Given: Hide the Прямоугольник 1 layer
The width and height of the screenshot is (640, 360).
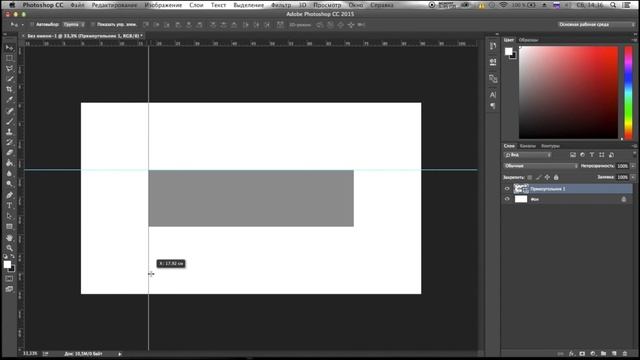Looking at the screenshot, I should coord(507,189).
